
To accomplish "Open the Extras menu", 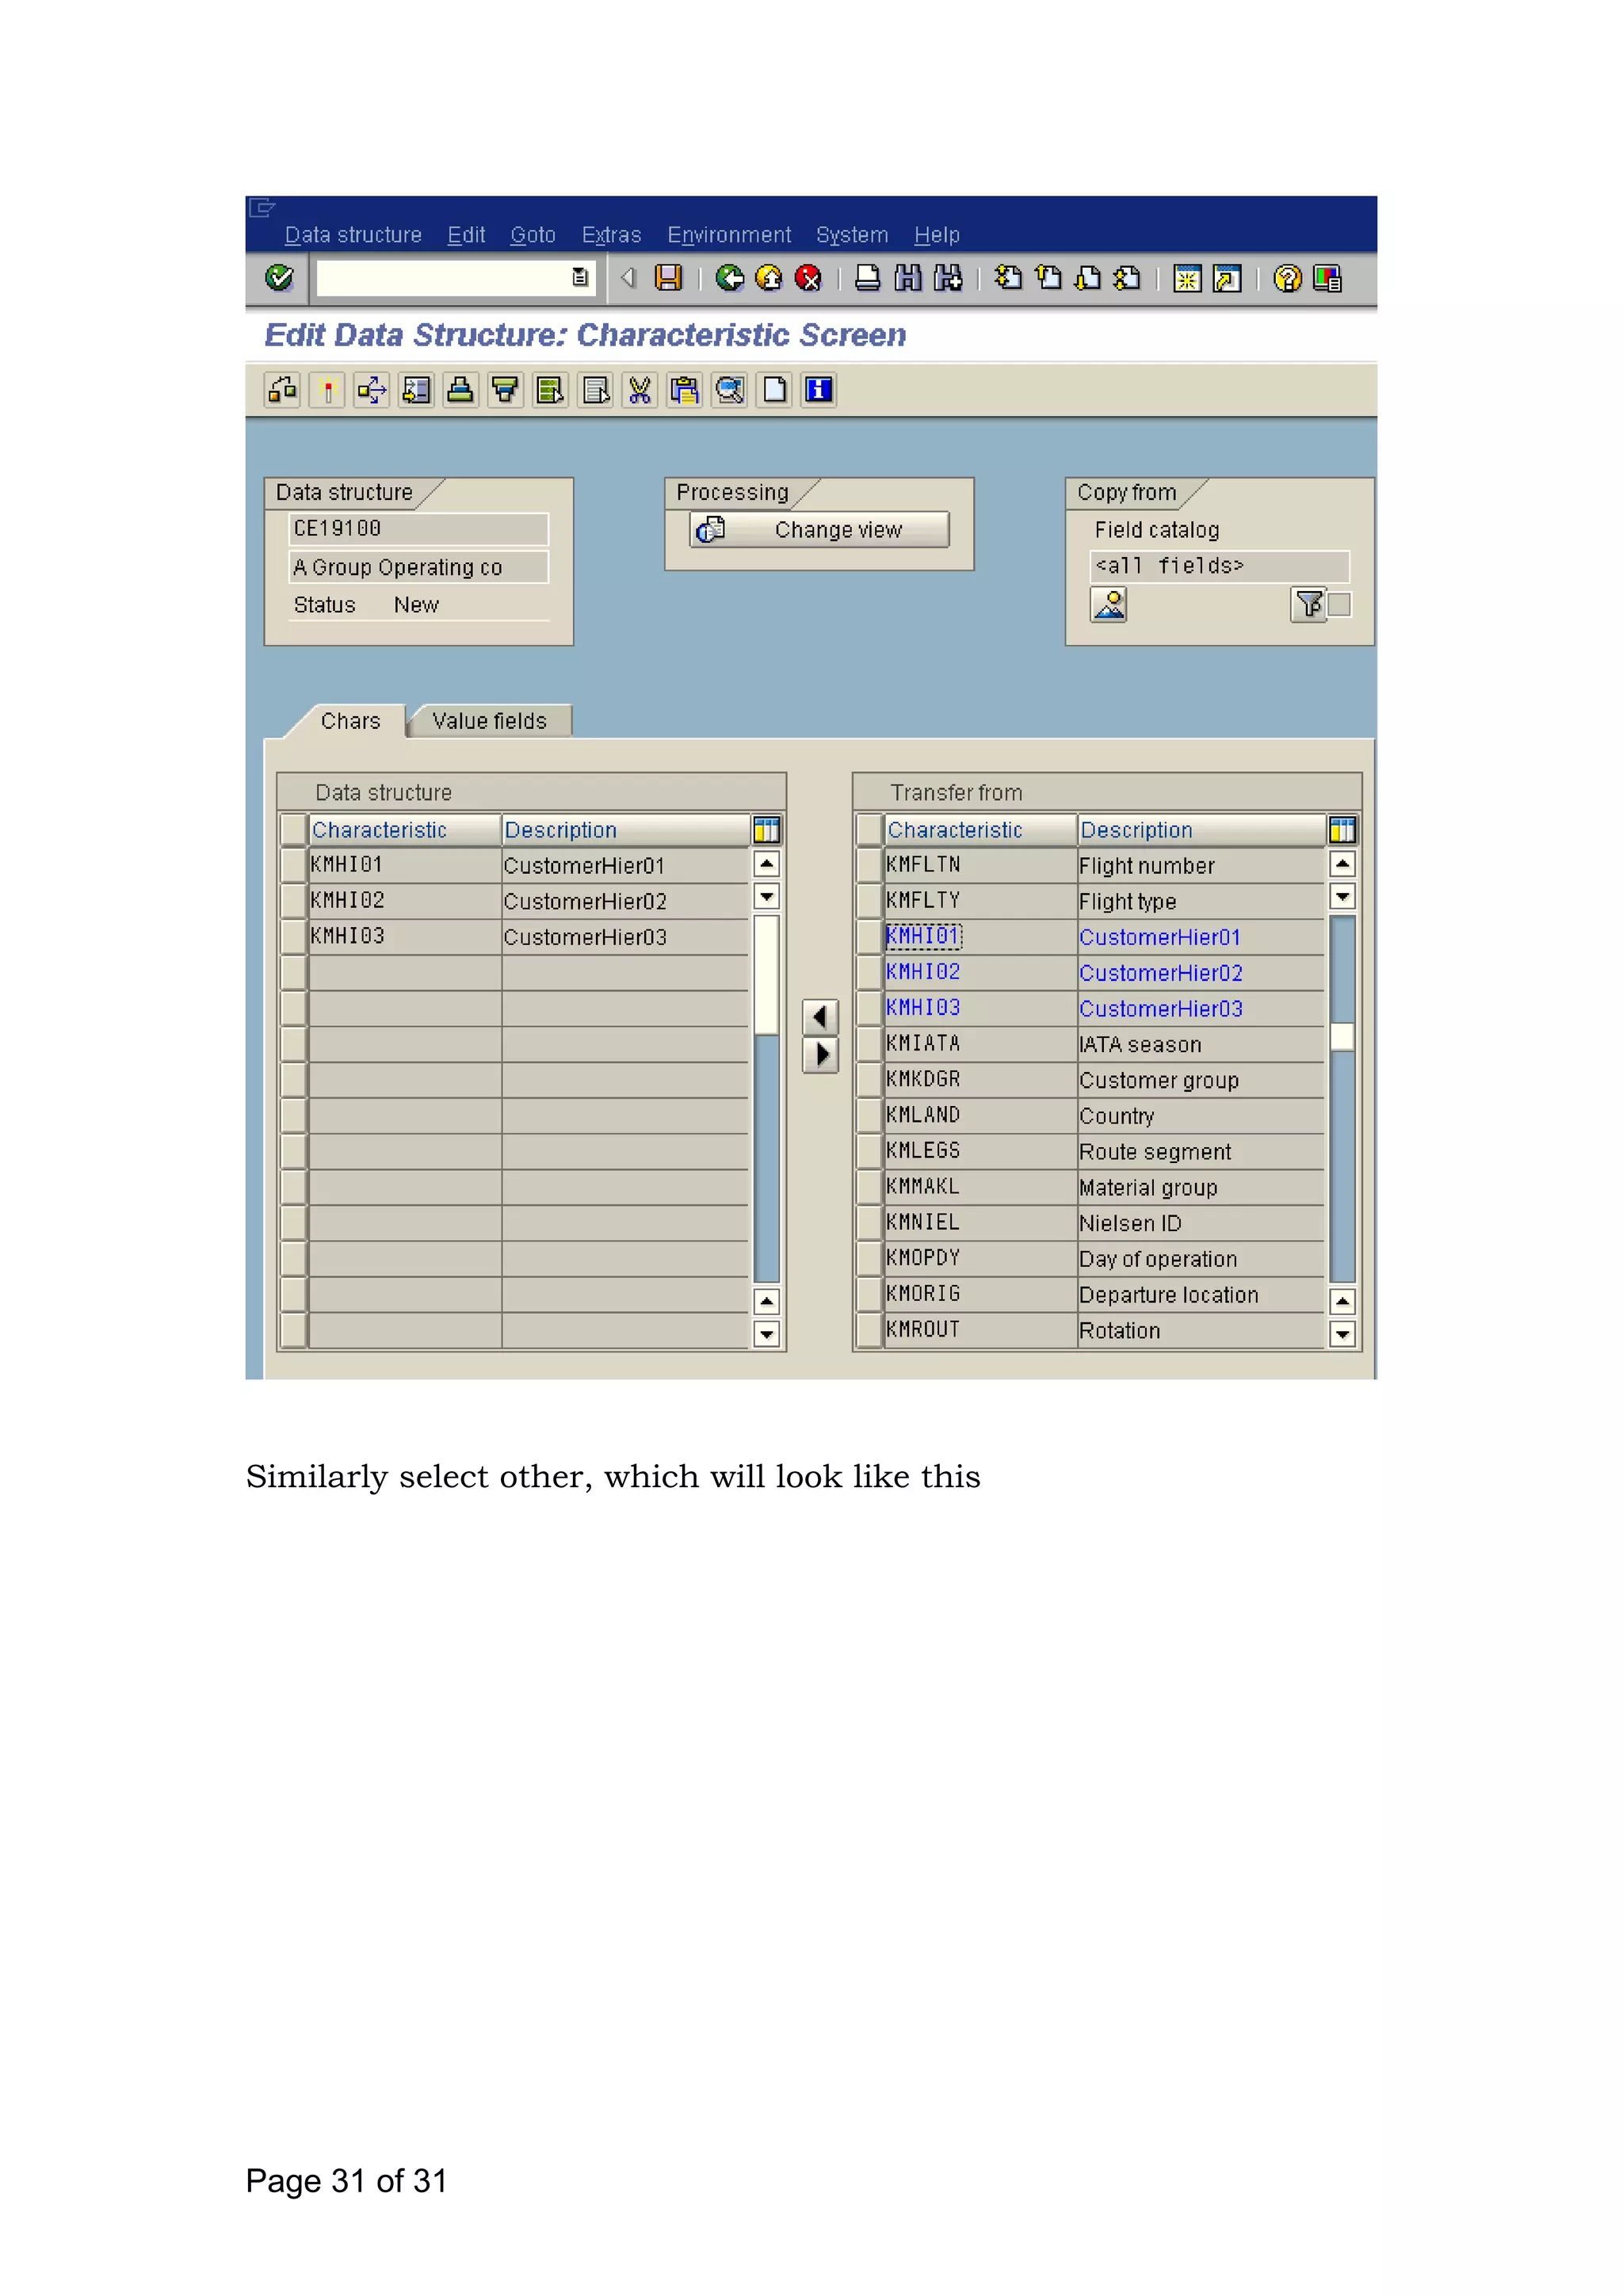I will (611, 235).
